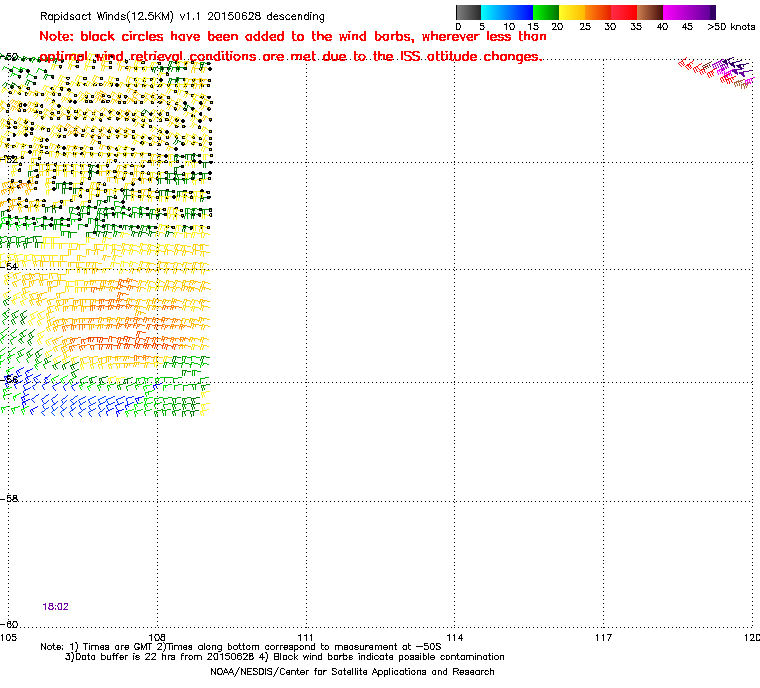The height and width of the screenshot is (688, 760).
Task: Click the '105' longitude axis label
Action: point(8,637)
